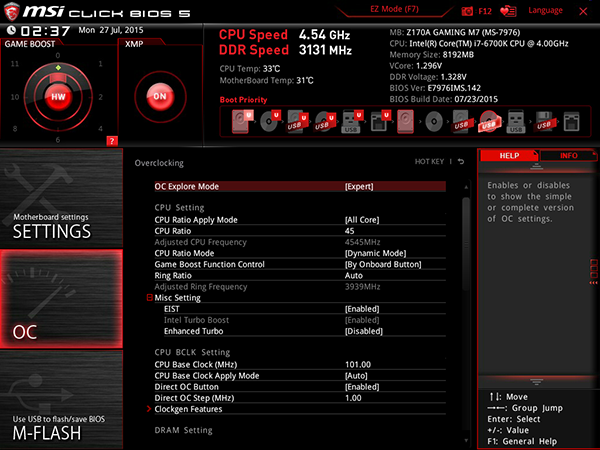Select the UEFI CD/DVD boot device icon
The height and width of the screenshot is (450, 600).
270,121
